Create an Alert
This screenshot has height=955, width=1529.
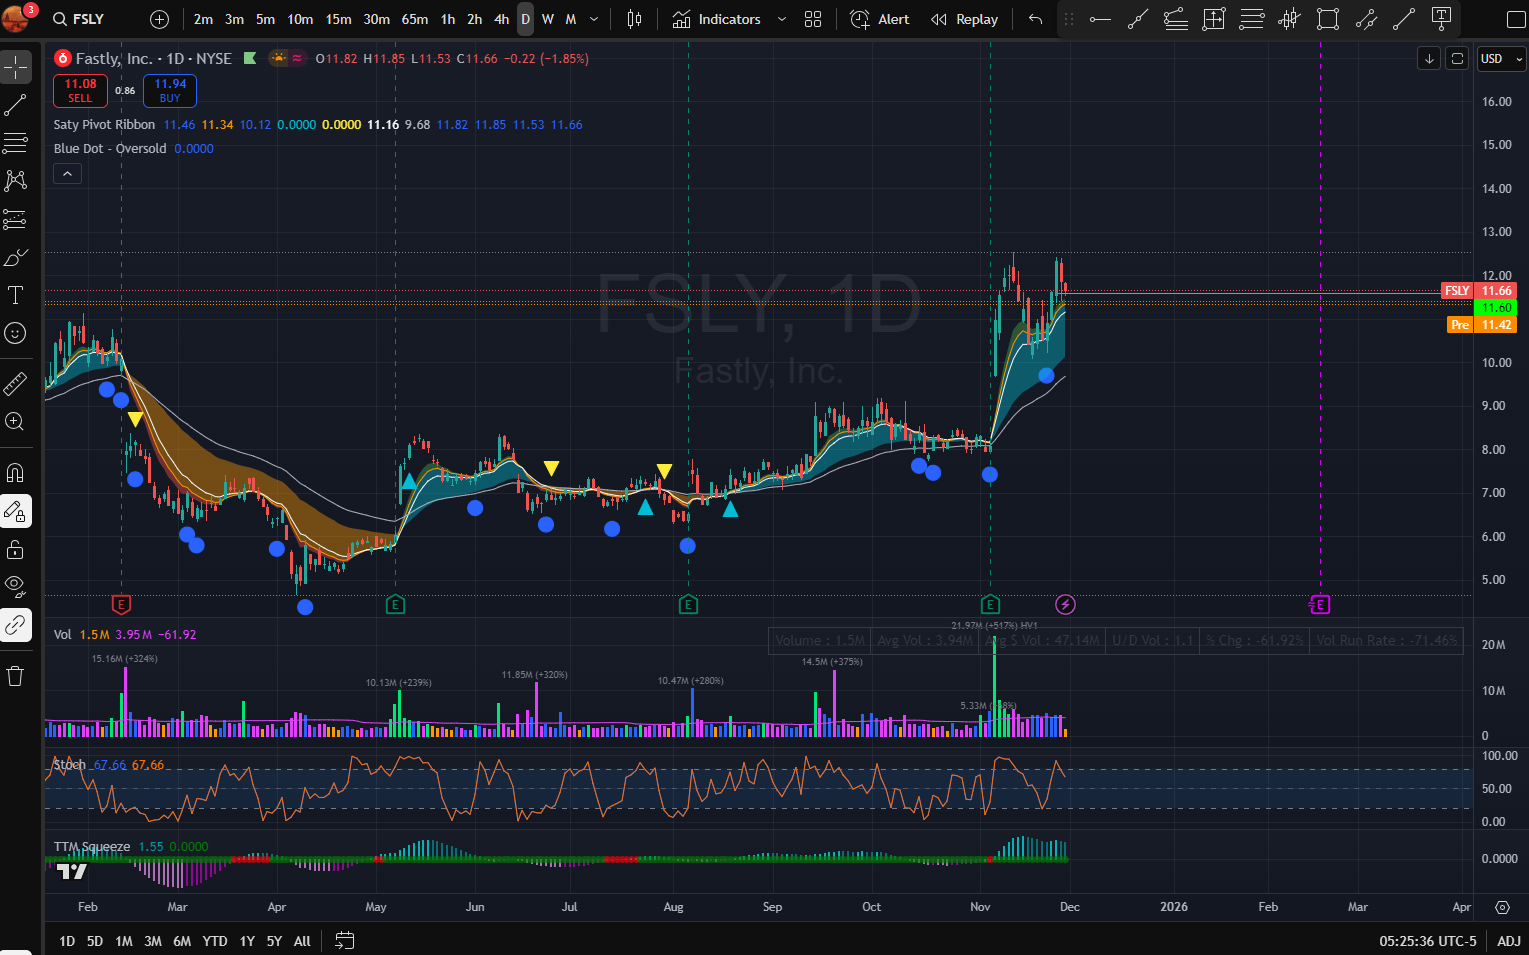(880, 19)
